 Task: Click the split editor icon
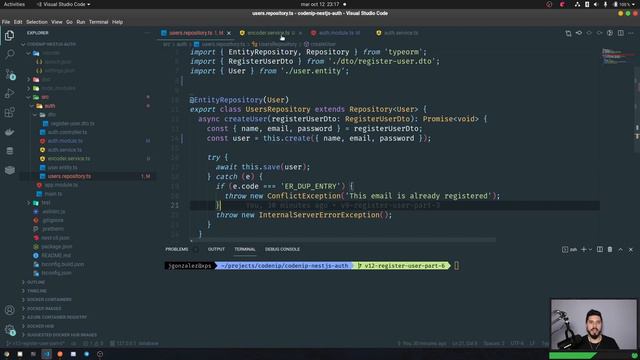point(620,33)
